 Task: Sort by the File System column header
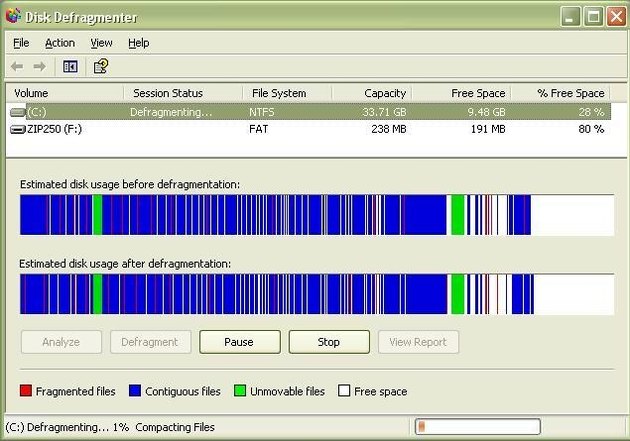pyautogui.click(x=287, y=93)
